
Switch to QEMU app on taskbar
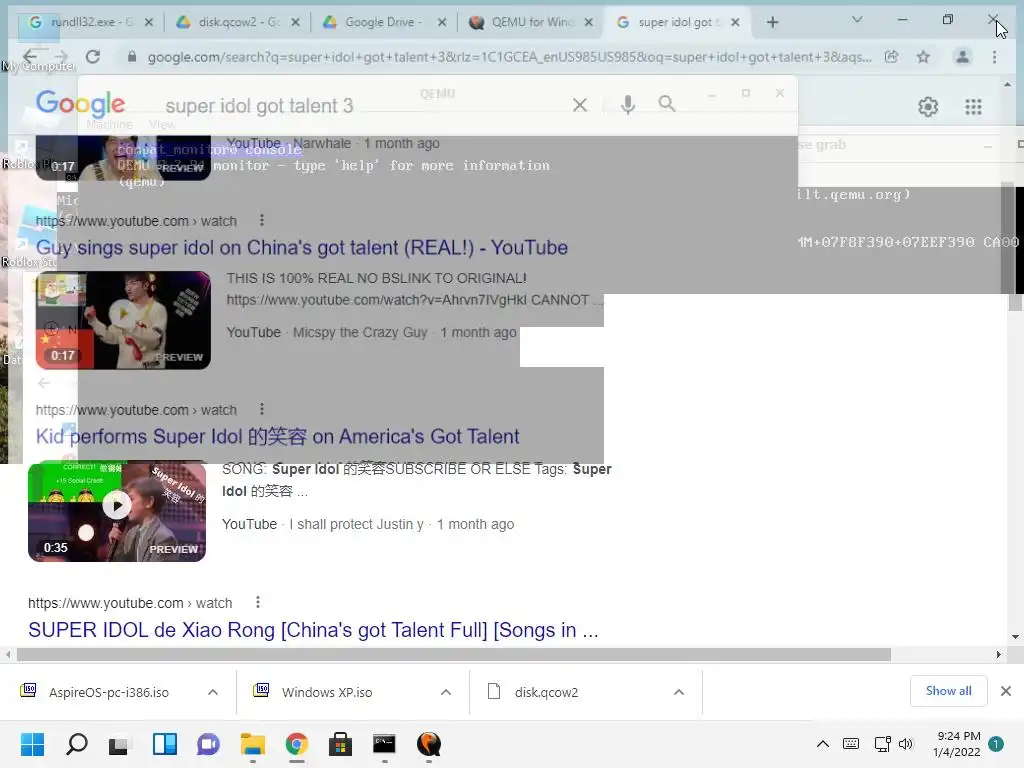pyautogui.click(x=428, y=744)
